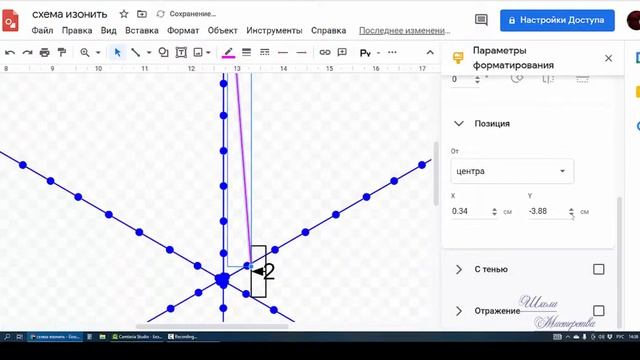
Task: Open the Инструменты menu
Action: point(274,31)
